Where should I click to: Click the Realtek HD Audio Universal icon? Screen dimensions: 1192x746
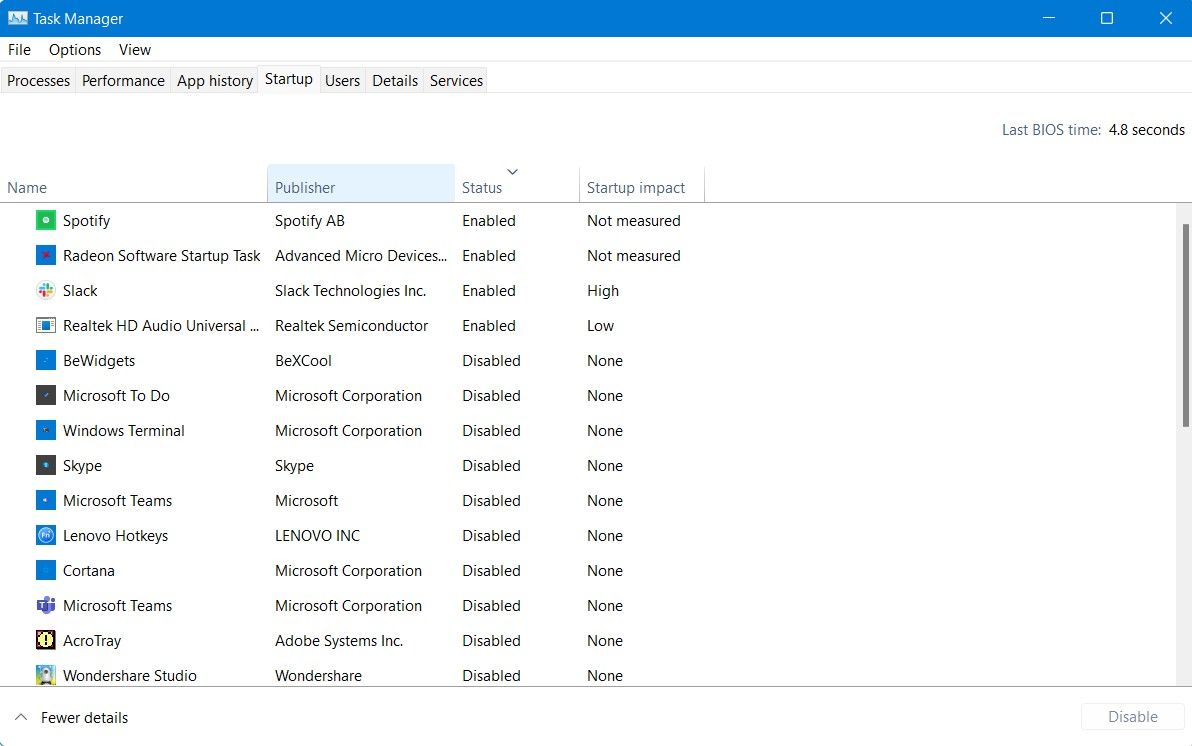(45, 325)
